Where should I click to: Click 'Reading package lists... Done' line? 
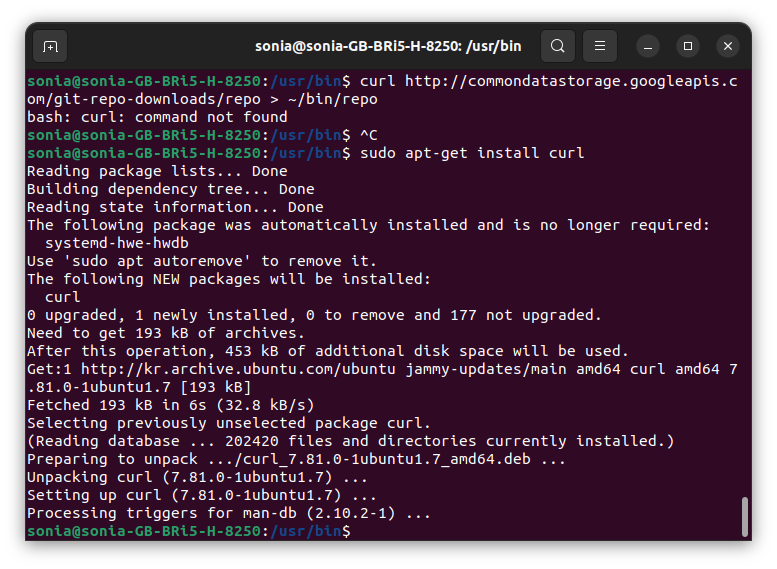157,171
